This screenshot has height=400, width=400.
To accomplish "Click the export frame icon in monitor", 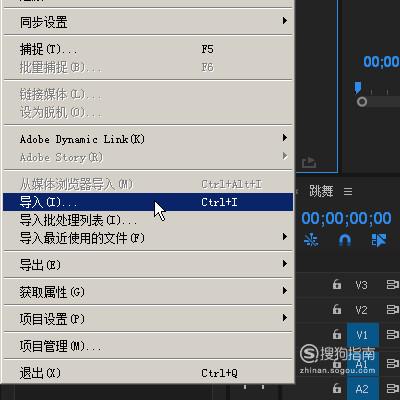I will 309,162.
